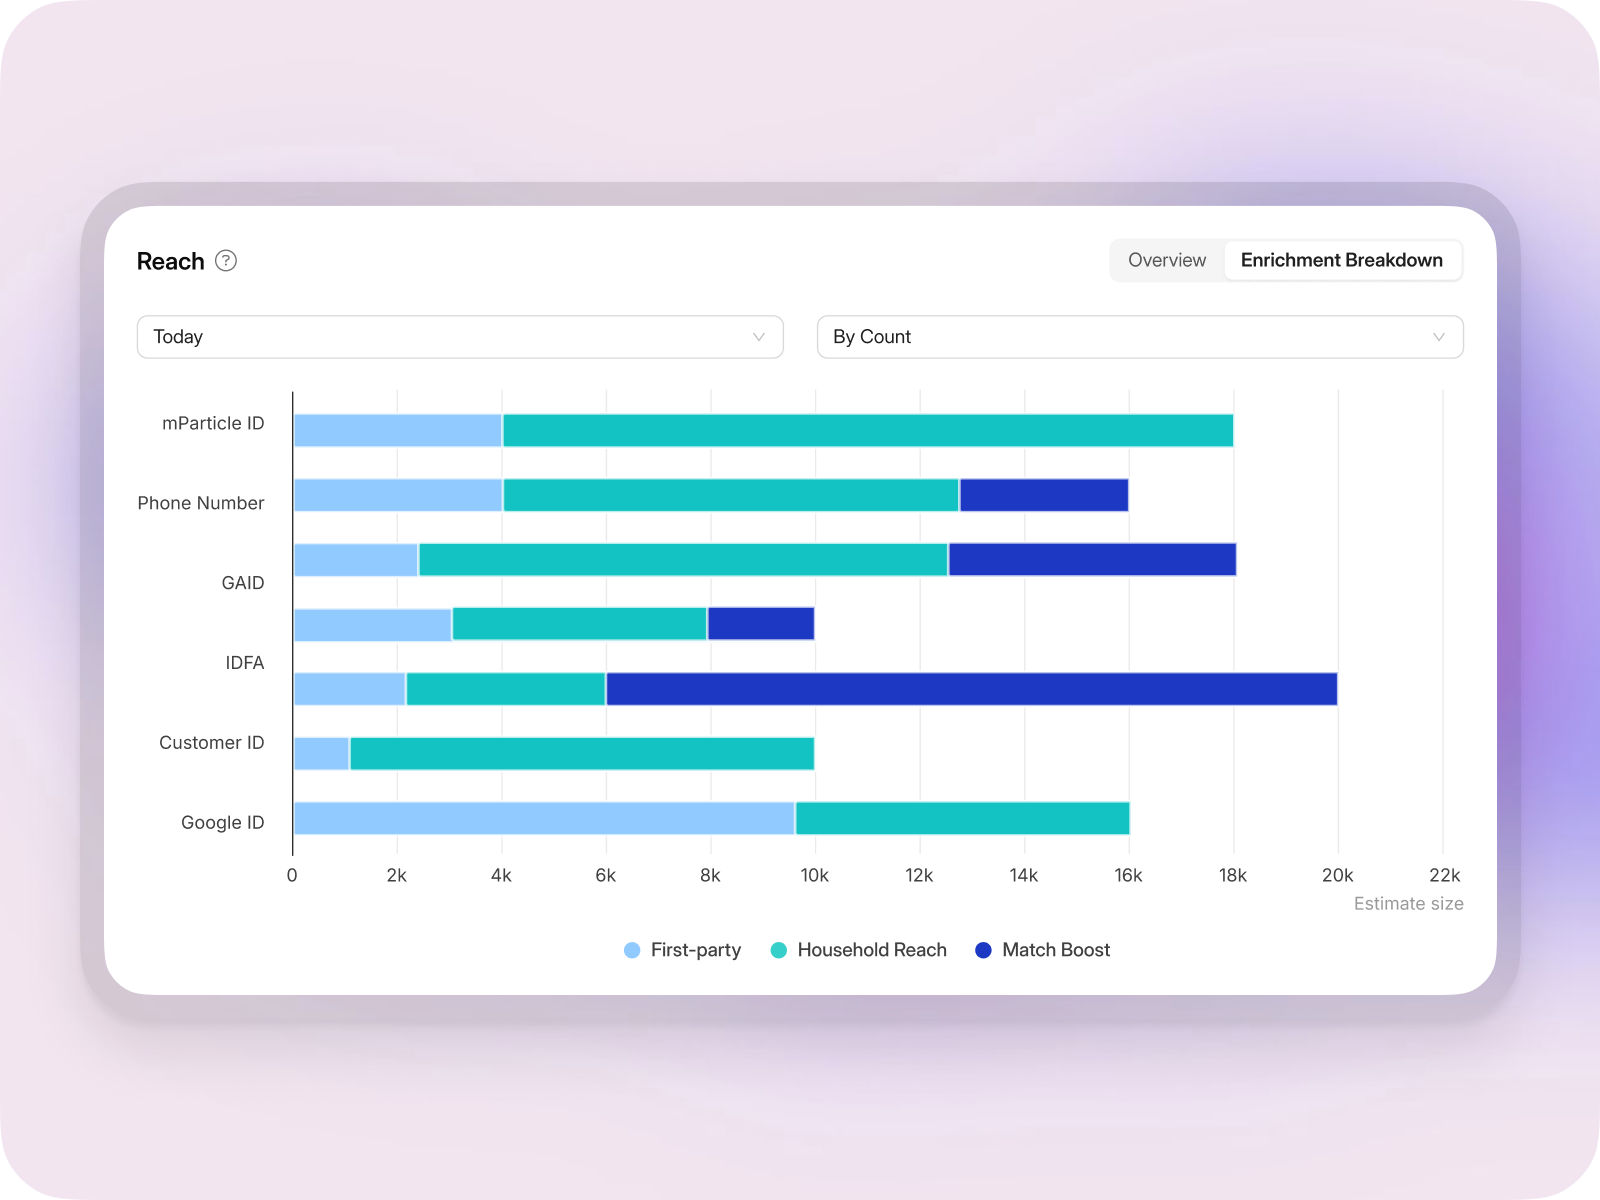Click the 20k tick label on the axis
This screenshot has width=1600, height=1200.
(1338, 876)
